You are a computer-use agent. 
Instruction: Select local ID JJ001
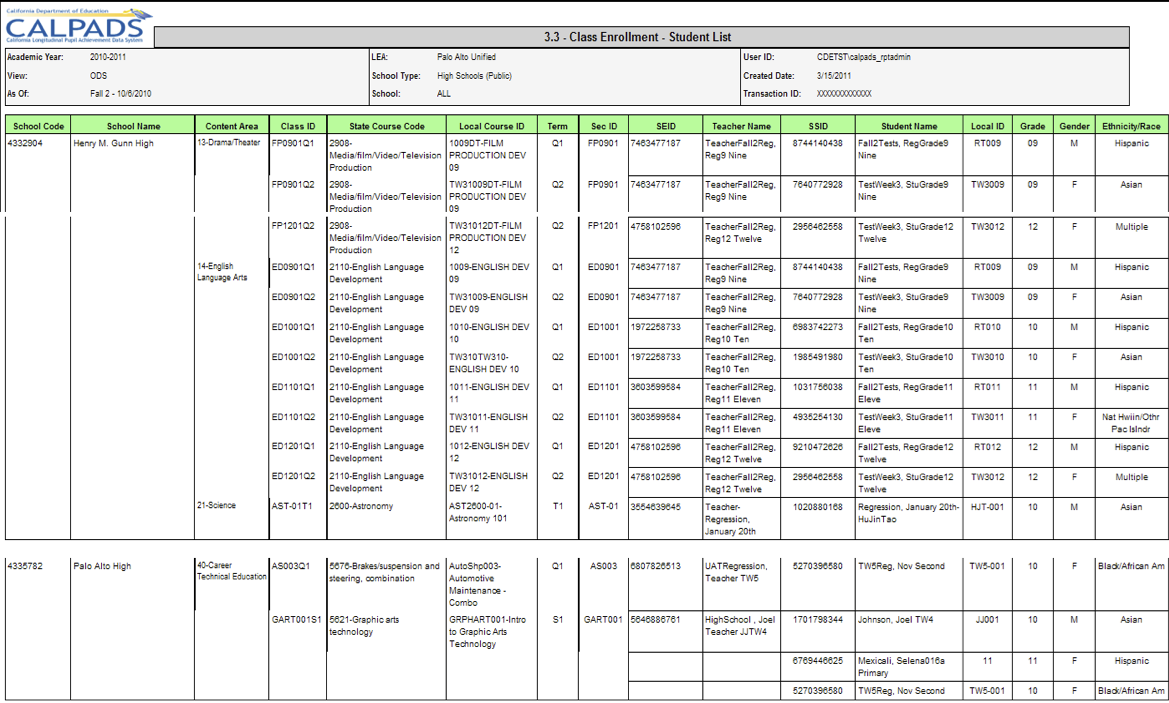pos(987,620)
